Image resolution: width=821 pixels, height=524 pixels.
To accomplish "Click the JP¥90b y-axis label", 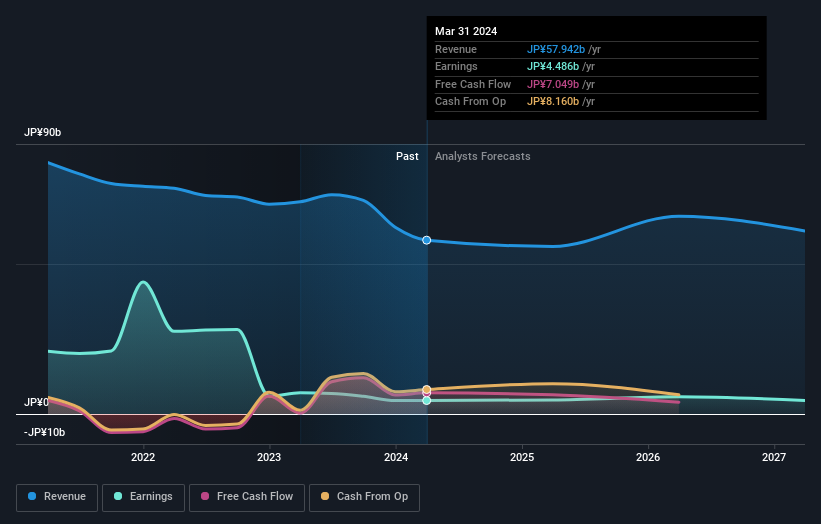I will 42,132.
